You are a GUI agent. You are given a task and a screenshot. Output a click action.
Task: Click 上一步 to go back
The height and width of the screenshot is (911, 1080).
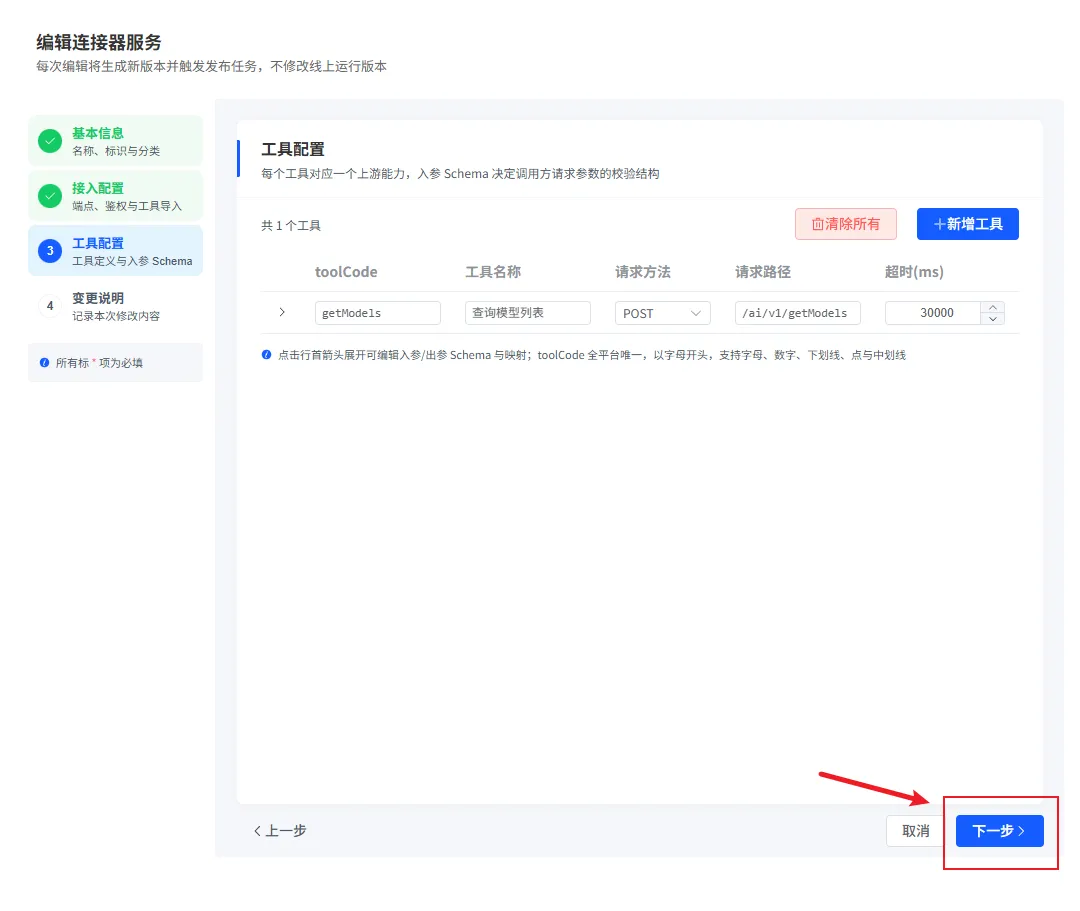[280, 831]
